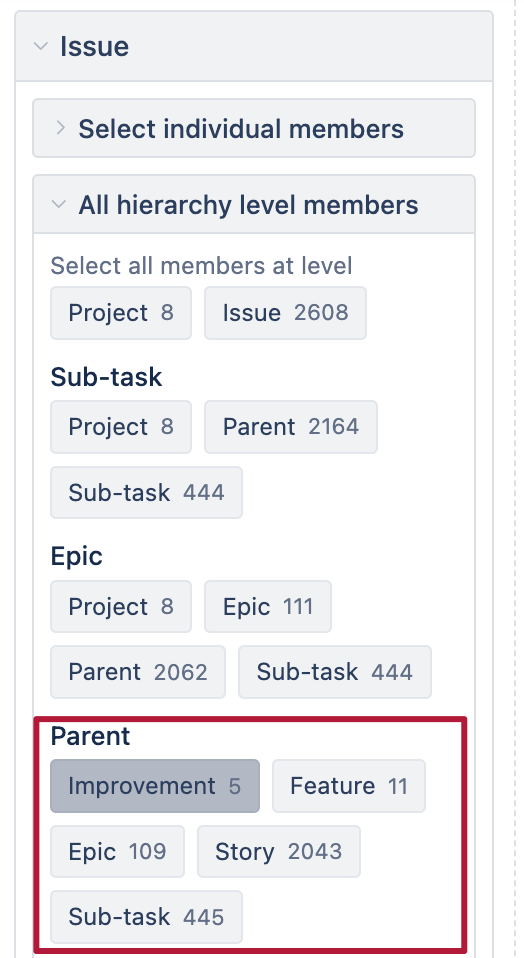Select Project 8 under Select all members
This screenshot has height=958, width=524.
point(121,313)
